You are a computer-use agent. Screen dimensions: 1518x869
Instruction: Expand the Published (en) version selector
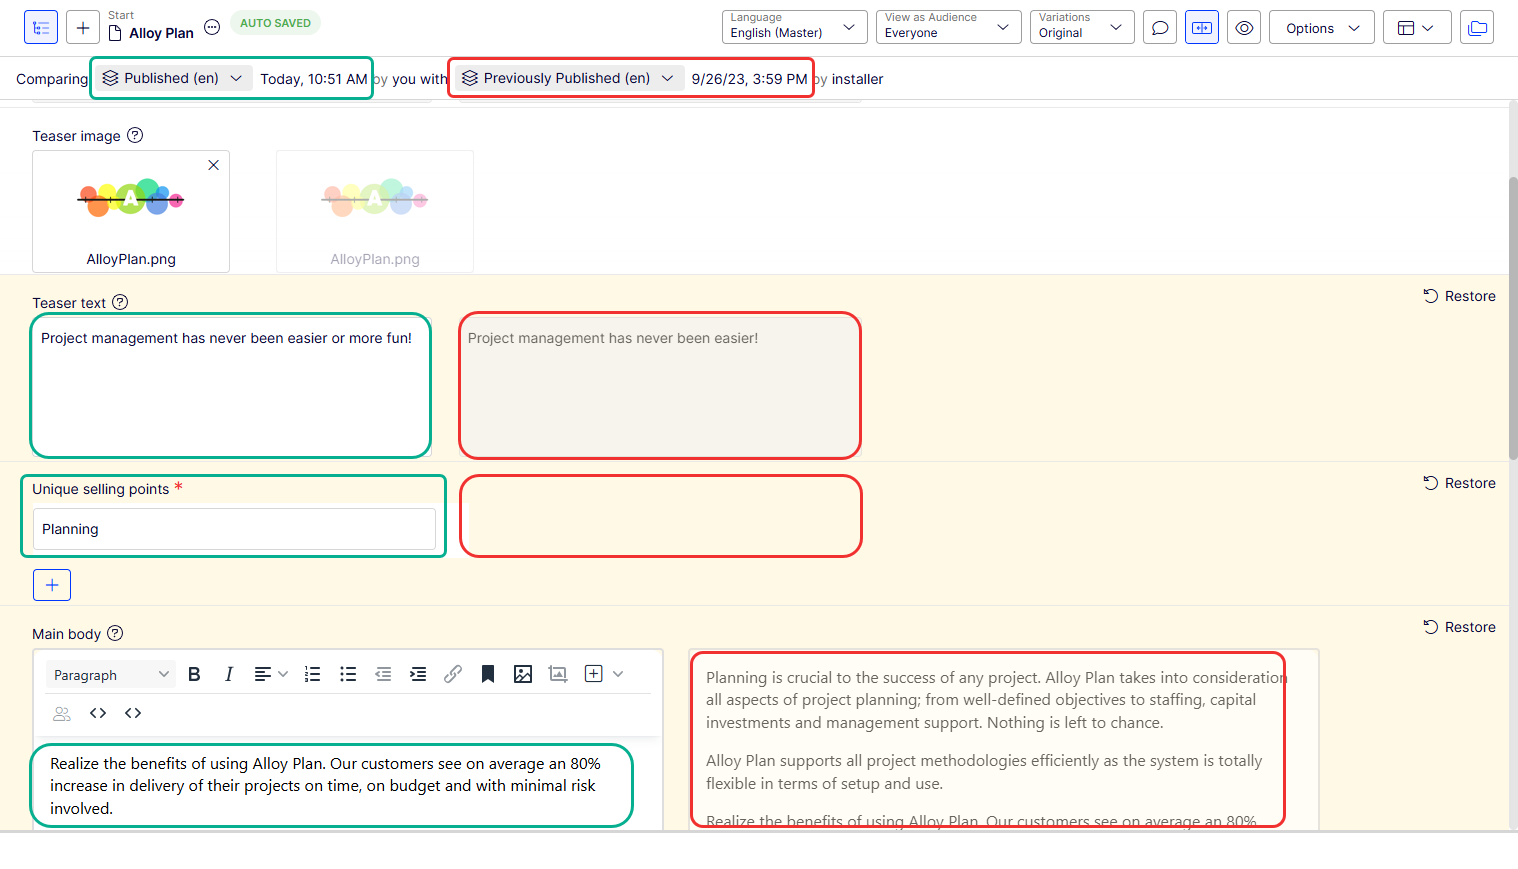click(173, 78)
